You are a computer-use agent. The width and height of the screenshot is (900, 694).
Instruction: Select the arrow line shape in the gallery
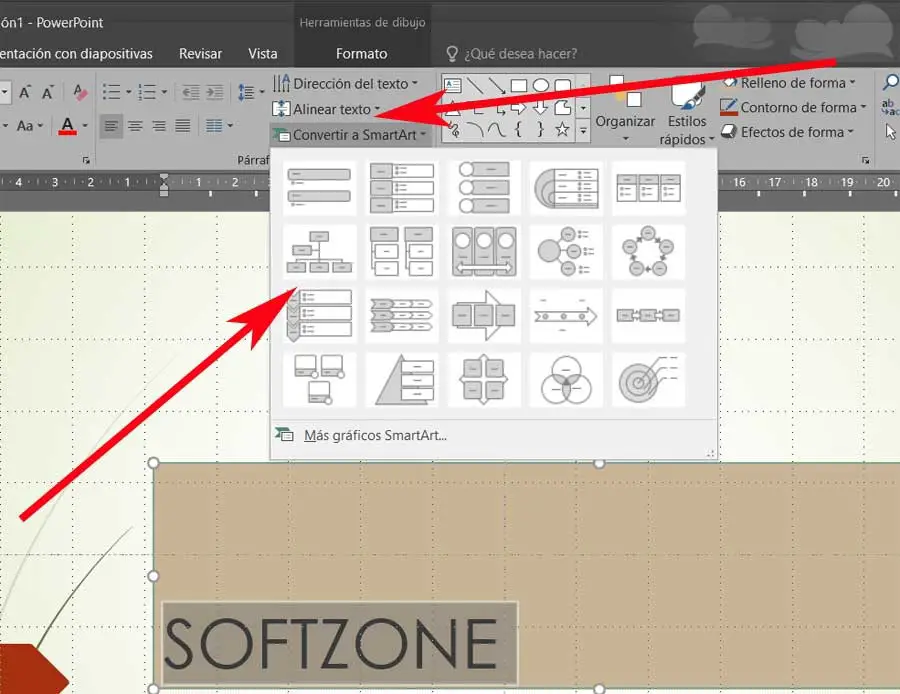coord(496,86)
